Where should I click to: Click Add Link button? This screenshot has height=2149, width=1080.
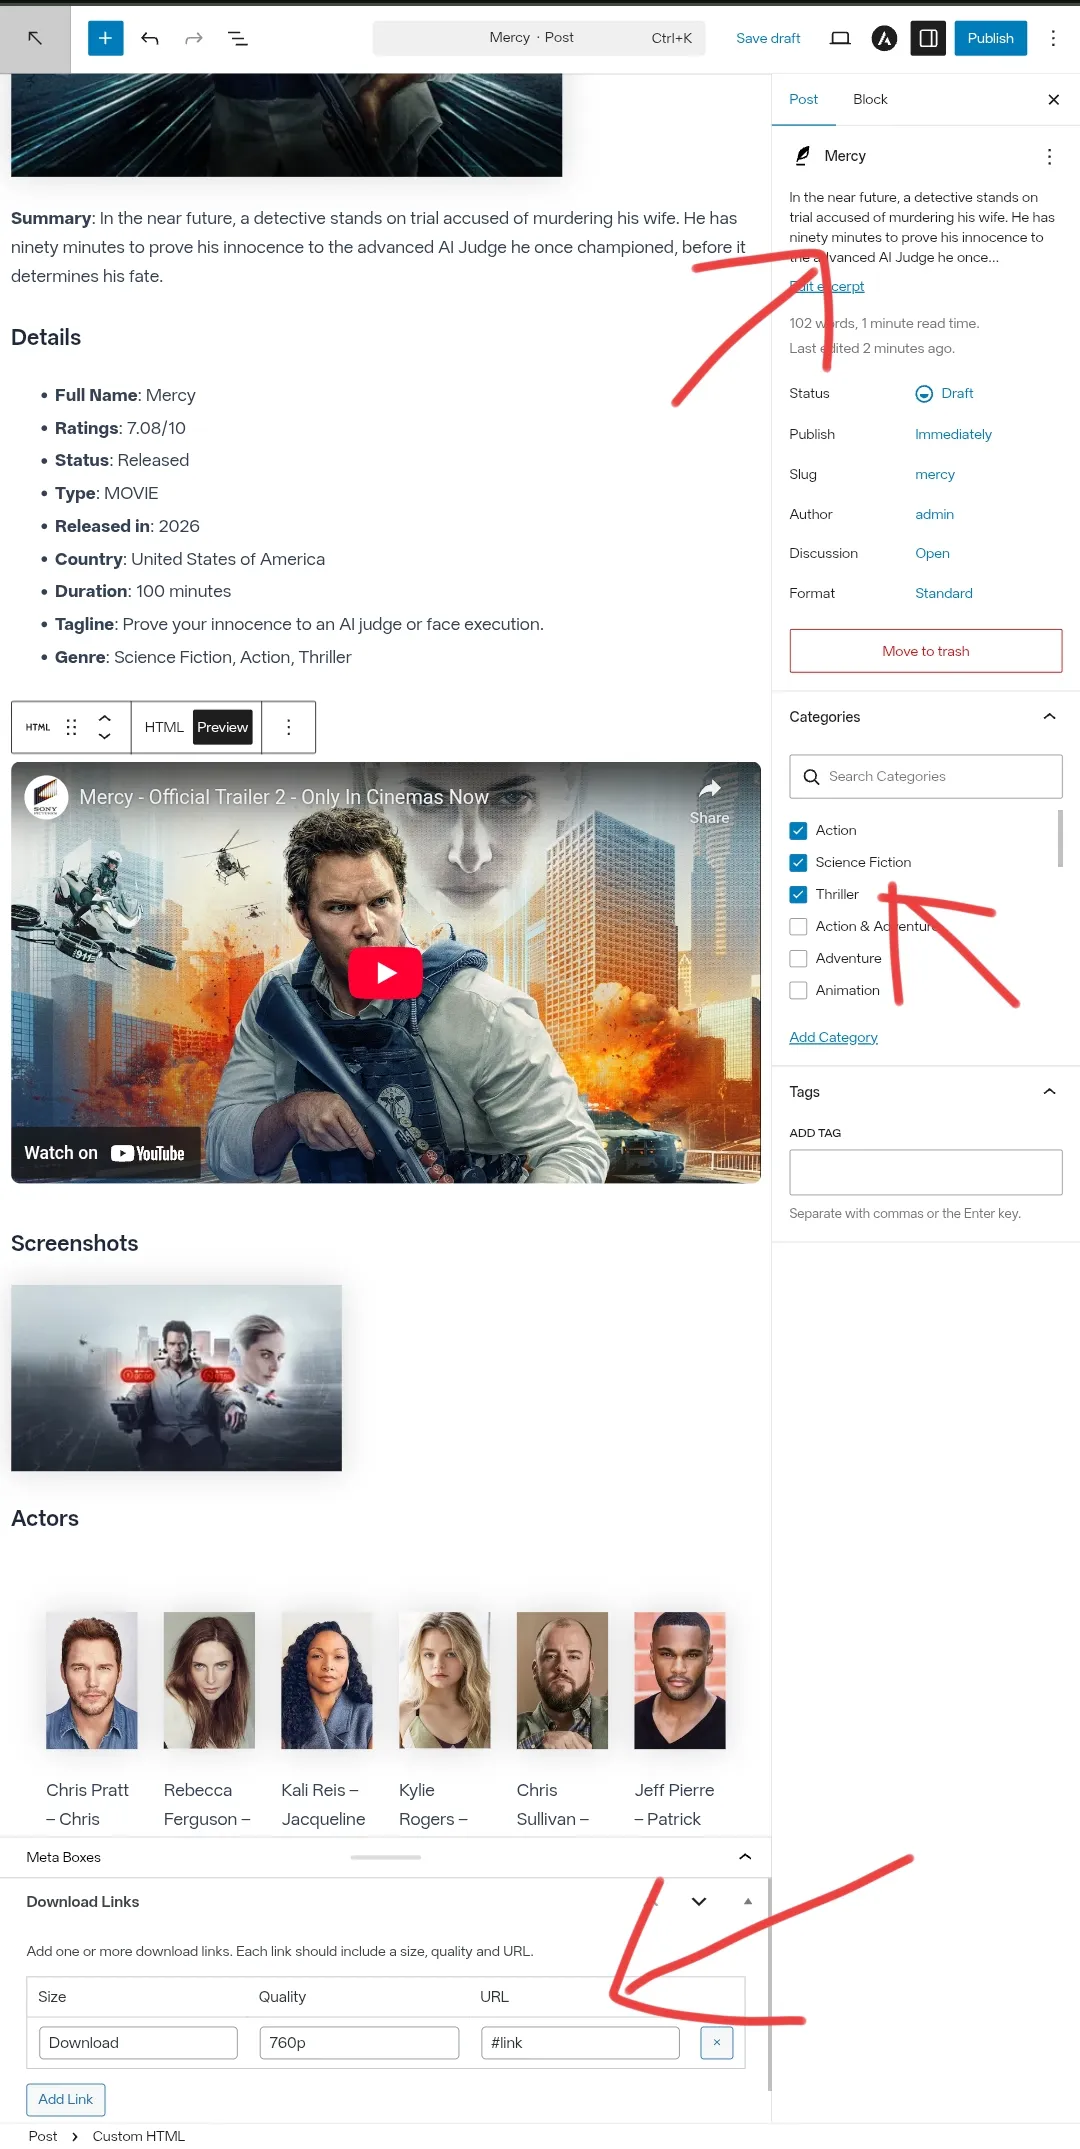66,2099
